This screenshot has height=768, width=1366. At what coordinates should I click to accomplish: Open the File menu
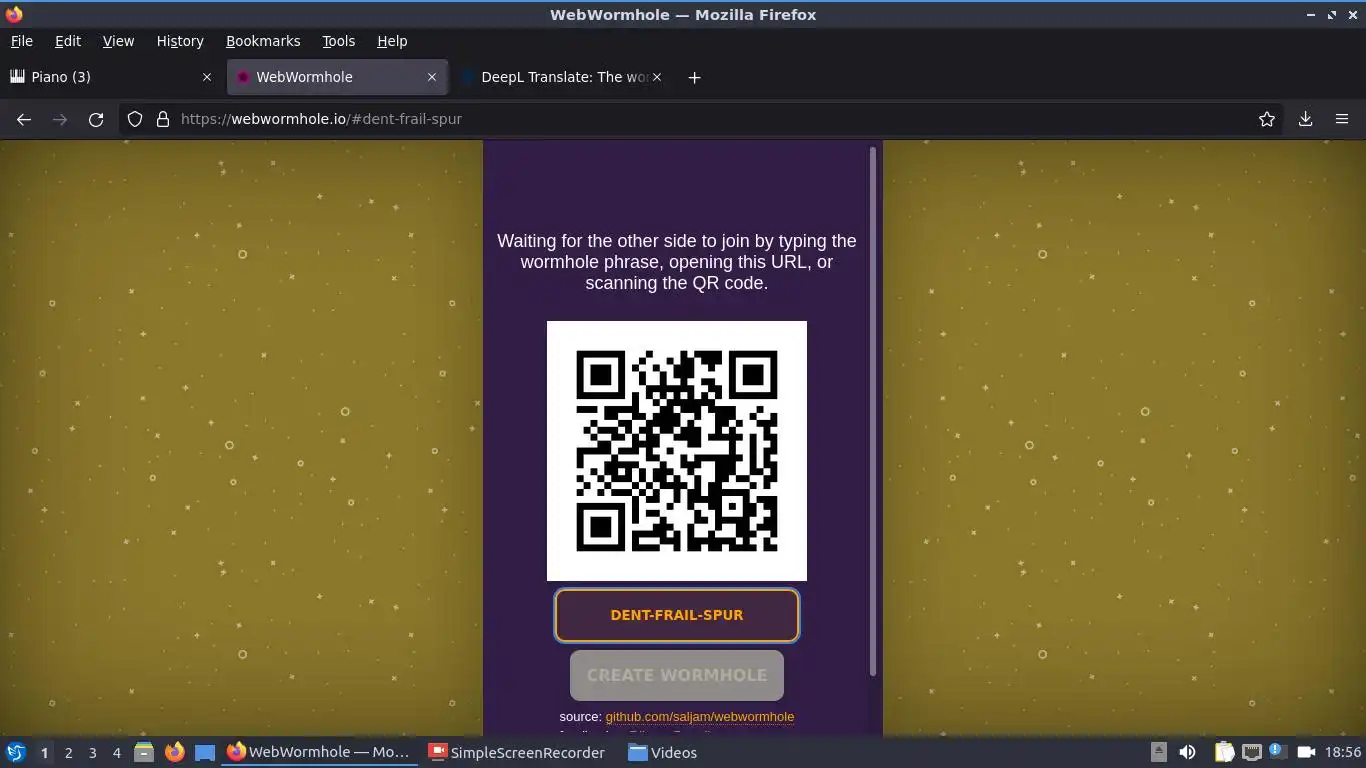click(x=21, y=41)
